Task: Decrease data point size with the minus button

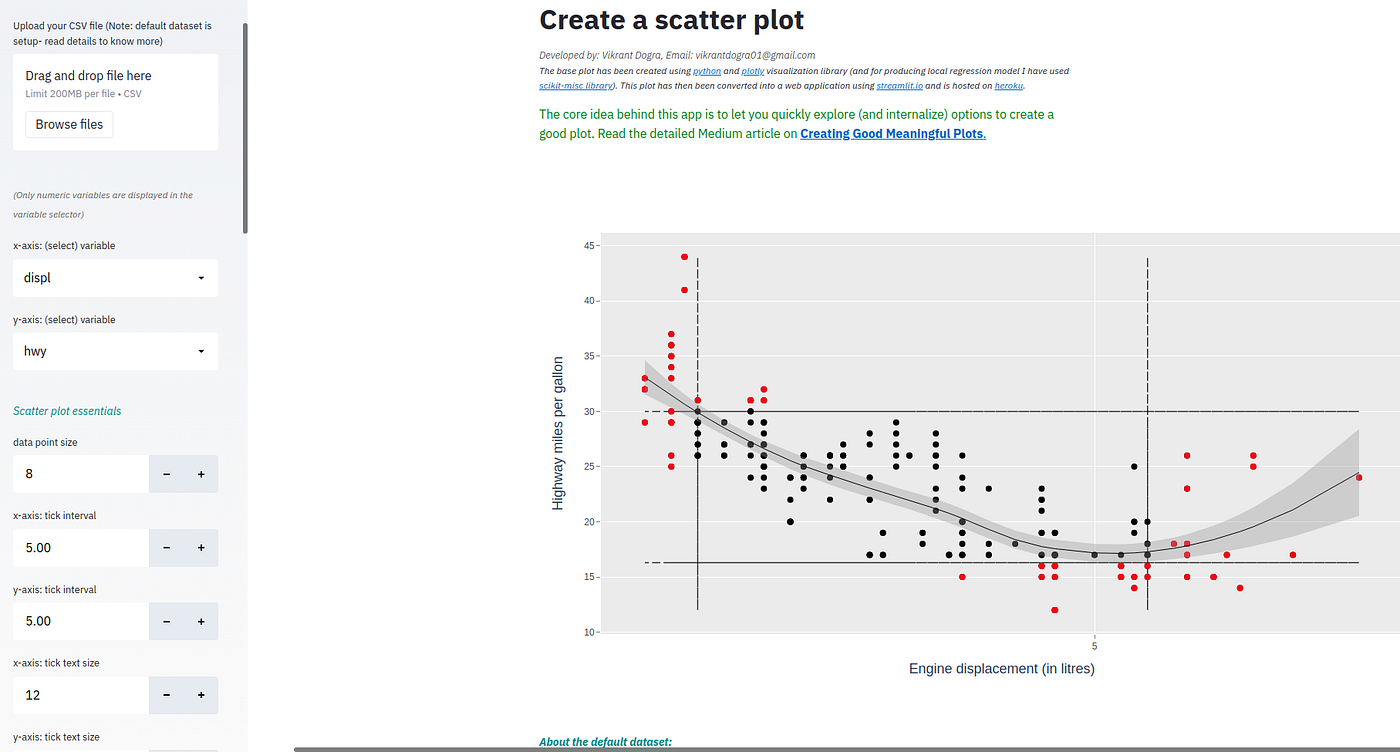Action: tap(166, 473)
